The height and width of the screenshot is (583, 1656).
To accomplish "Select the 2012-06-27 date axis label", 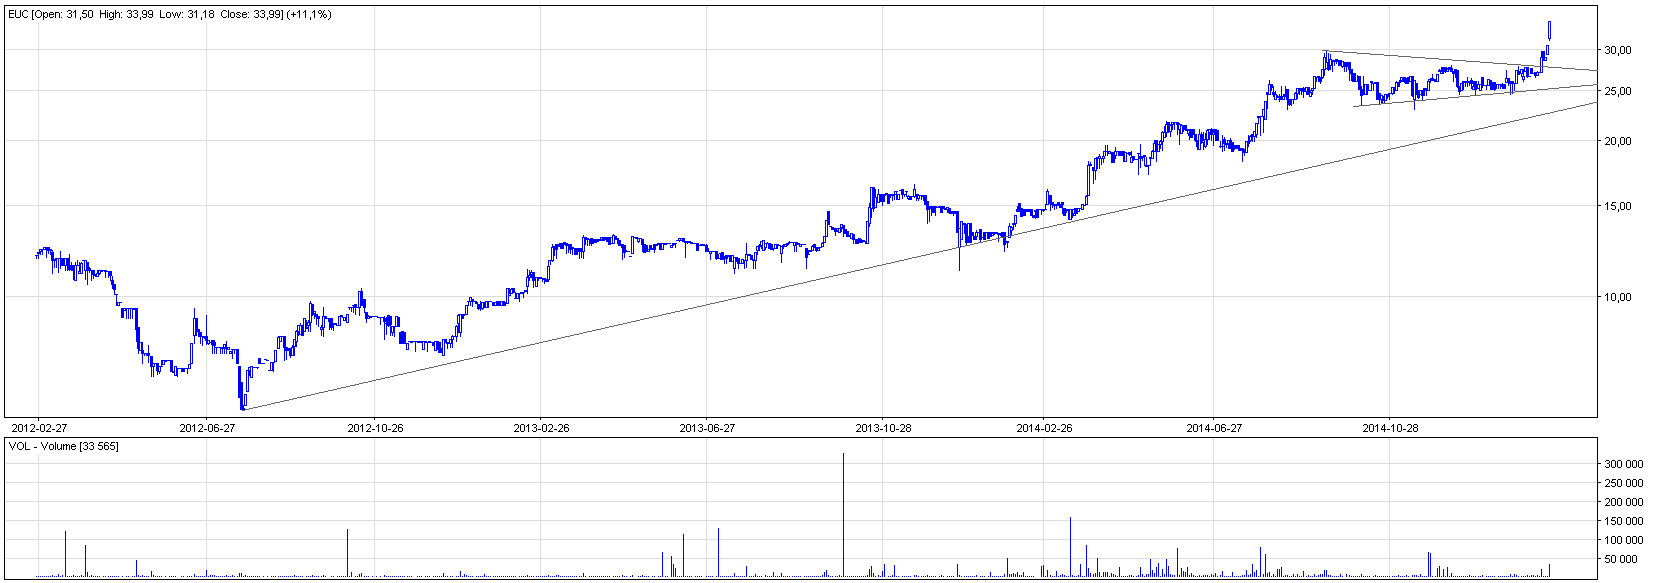I will click(x=207, y=428).
